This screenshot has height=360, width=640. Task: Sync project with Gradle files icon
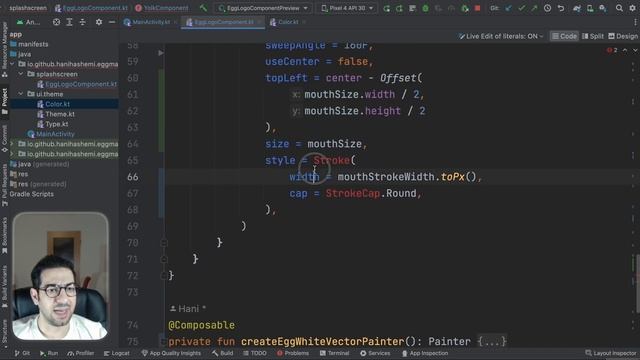coord(577,8)
